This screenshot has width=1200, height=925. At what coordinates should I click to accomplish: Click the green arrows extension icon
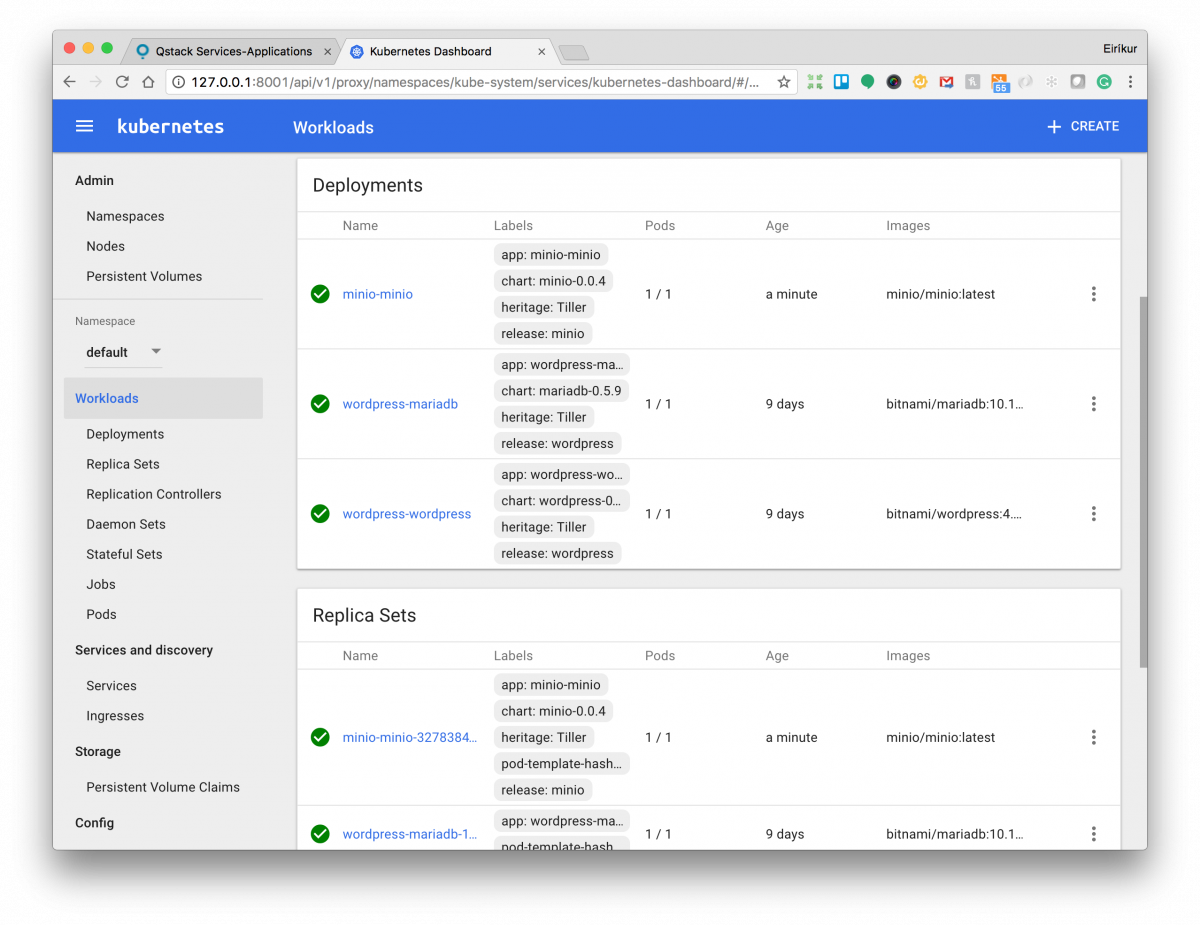click(x=815, y=82)
